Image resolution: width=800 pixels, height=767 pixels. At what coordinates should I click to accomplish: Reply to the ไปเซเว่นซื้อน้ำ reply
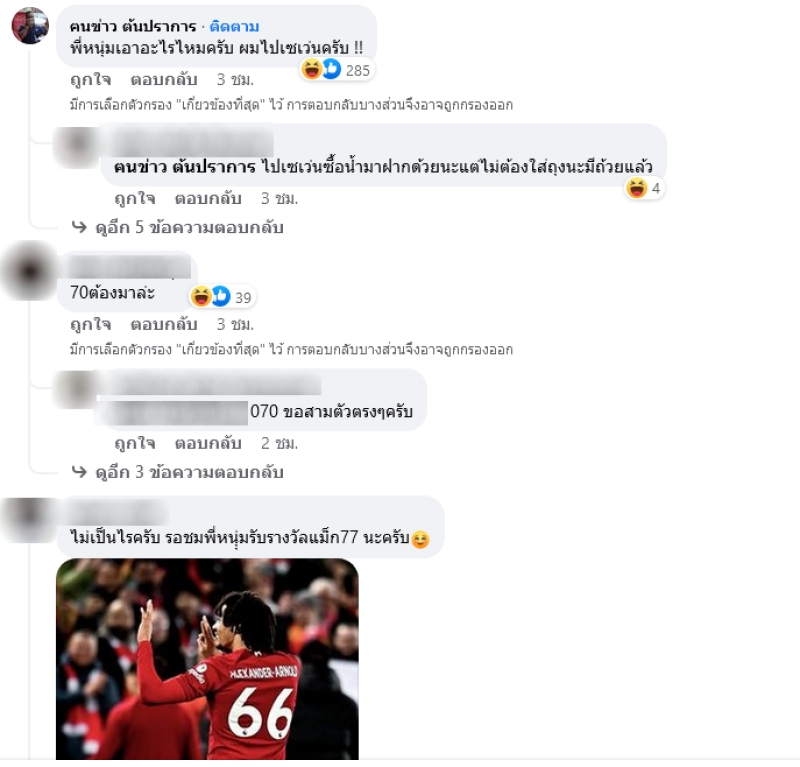click(208, 199)
